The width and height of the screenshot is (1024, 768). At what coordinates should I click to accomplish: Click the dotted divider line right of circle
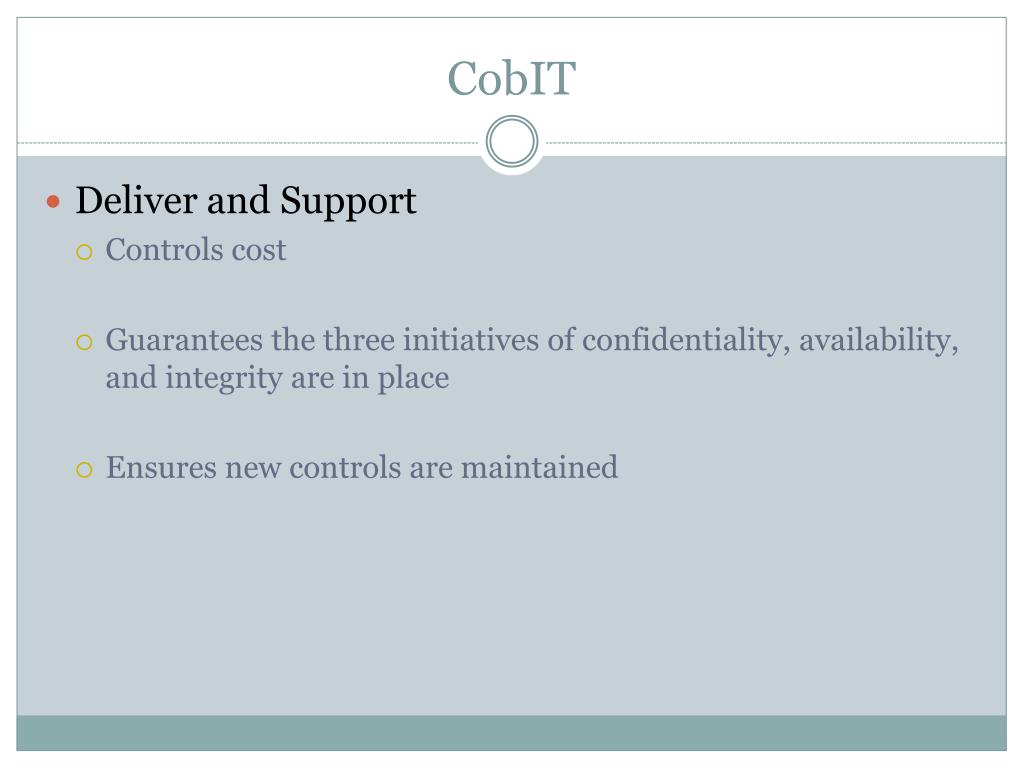tap(770, 143)
